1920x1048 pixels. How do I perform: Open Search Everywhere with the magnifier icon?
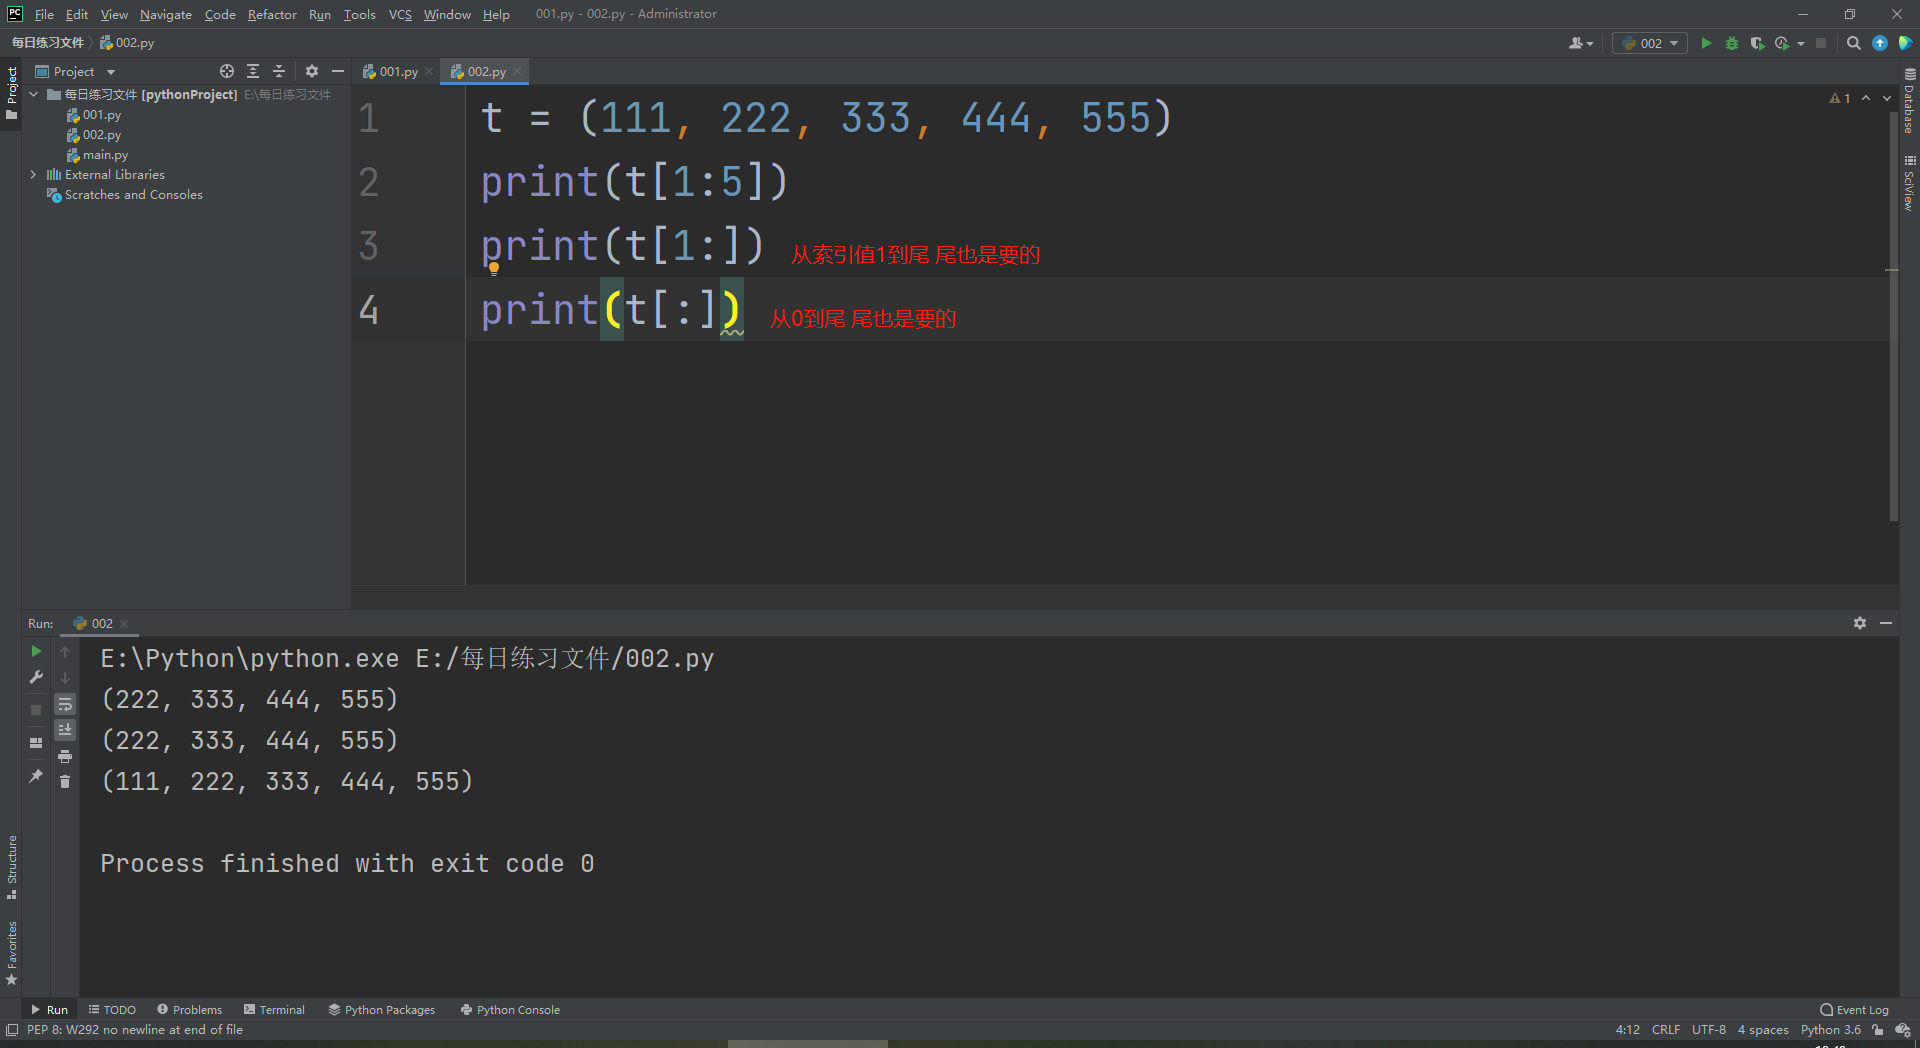click(1853, 43)
